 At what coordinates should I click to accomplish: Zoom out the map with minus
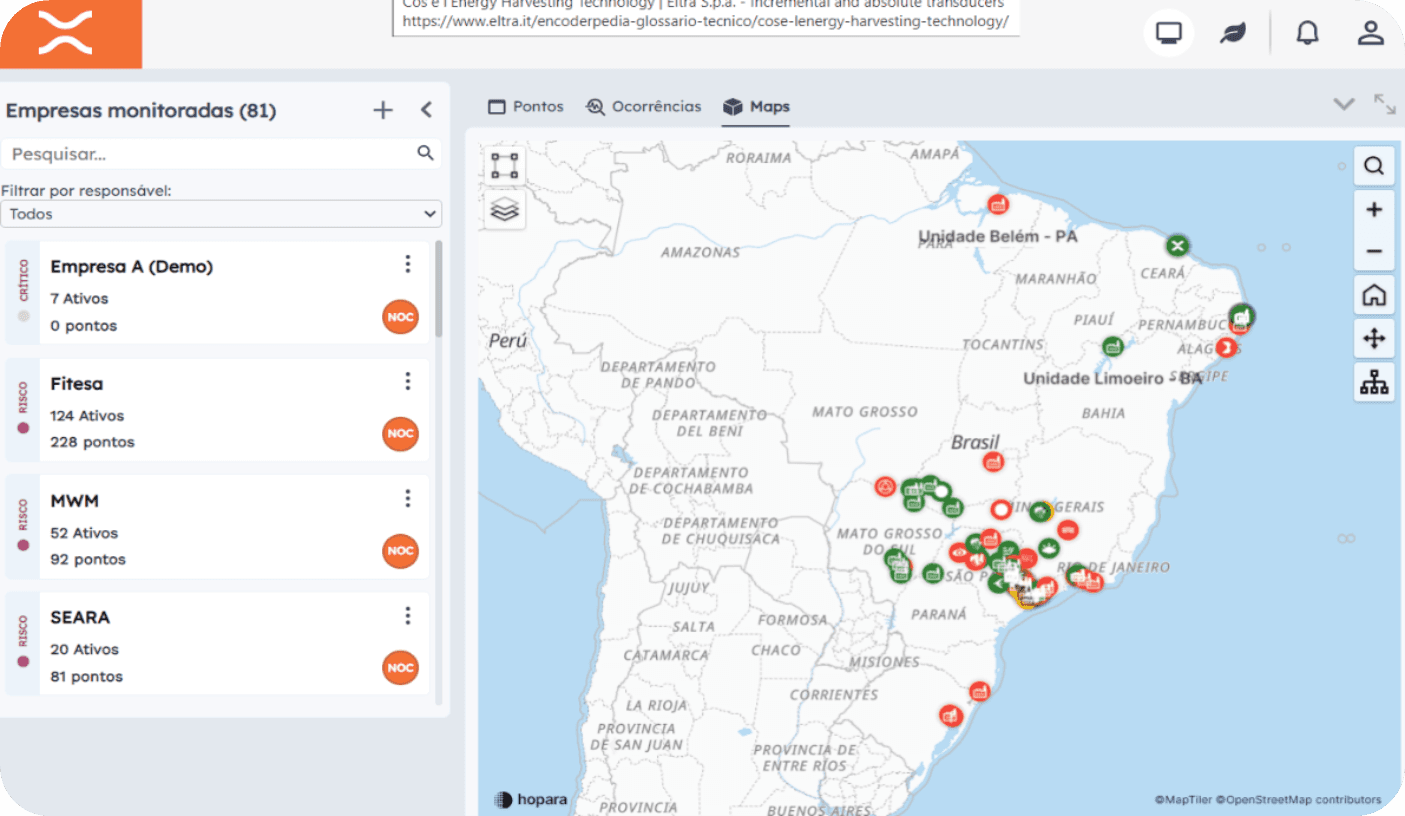coord(1374,251)
